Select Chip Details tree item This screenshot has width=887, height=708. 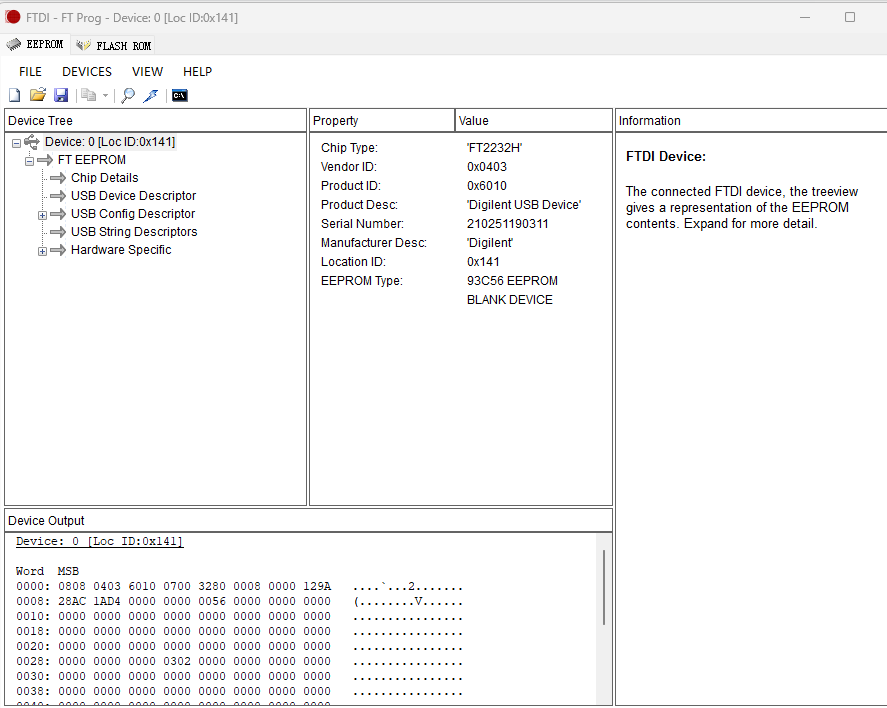point(105,178)
